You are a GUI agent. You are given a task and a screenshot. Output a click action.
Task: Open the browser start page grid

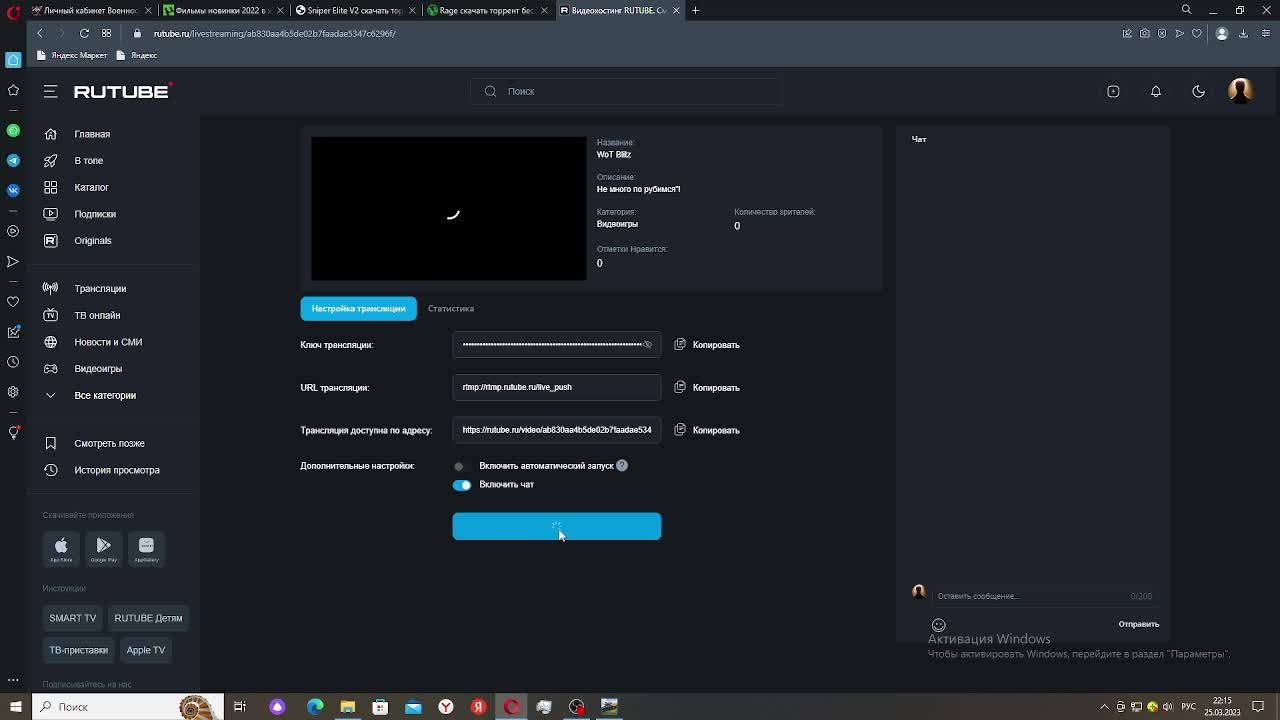(106, 33)
